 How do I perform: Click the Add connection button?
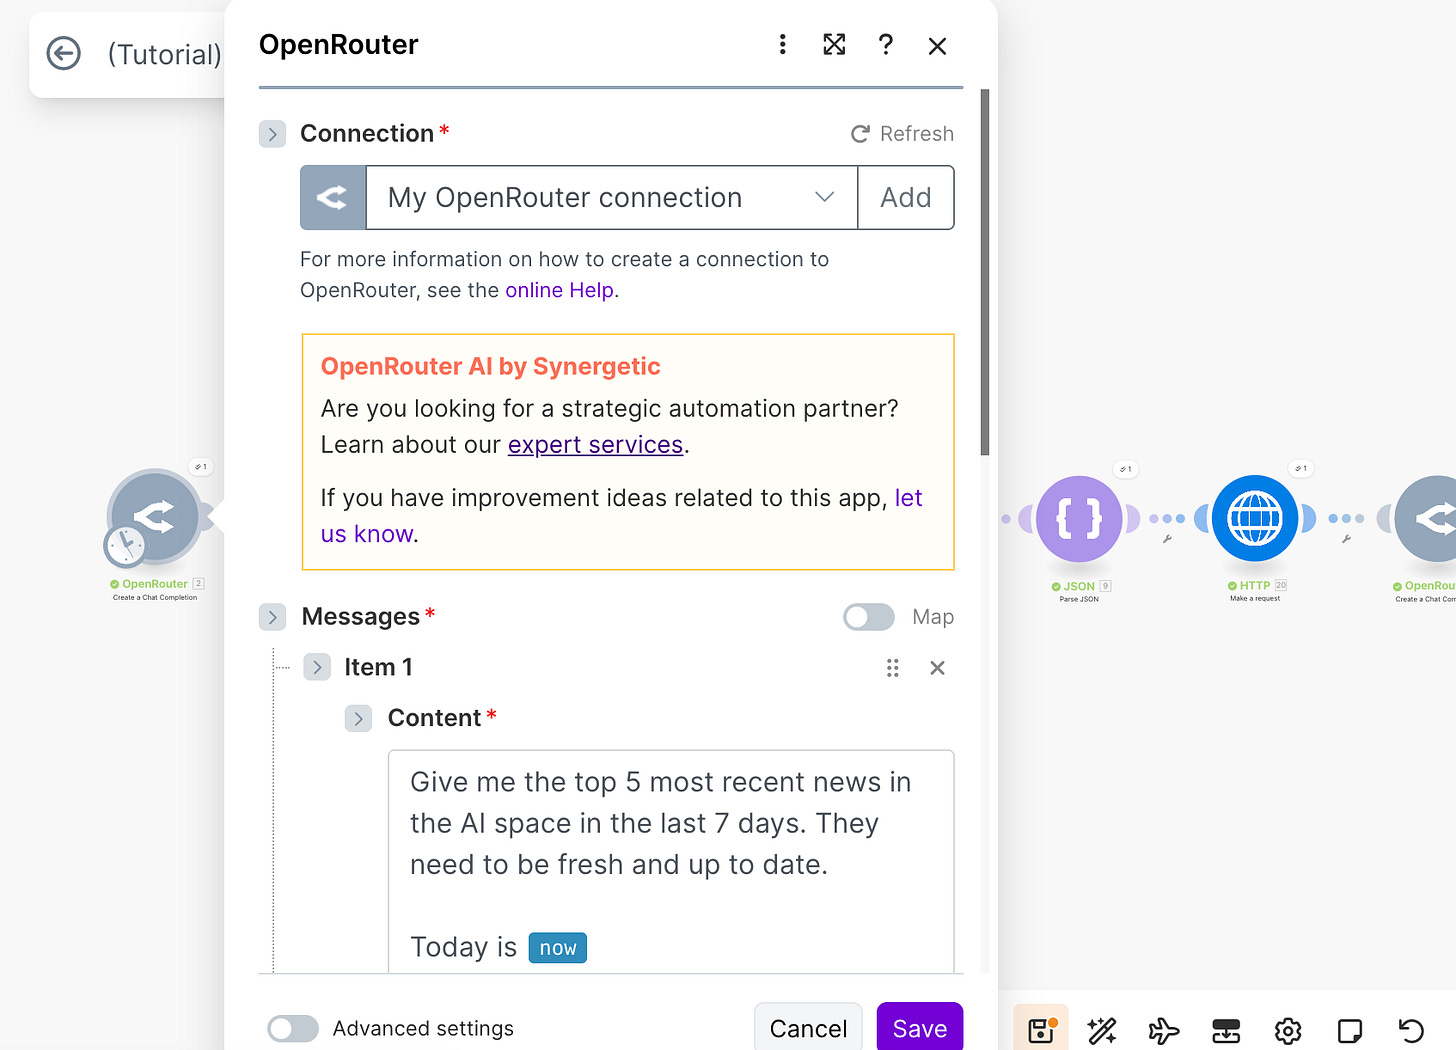coord(906,198)
